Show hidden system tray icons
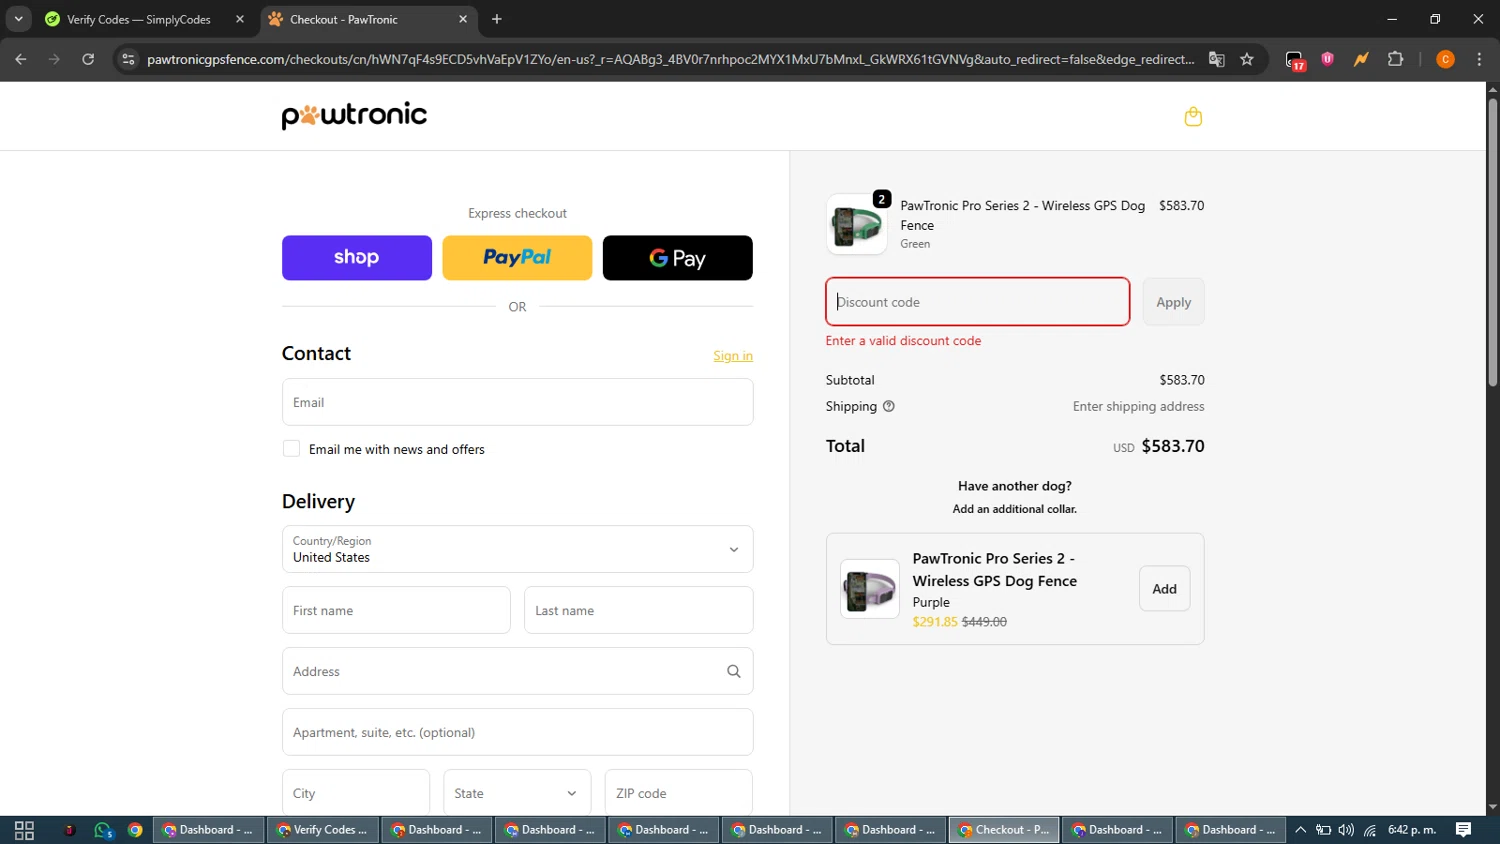 pyautogui.click(x=1300, y=830)
